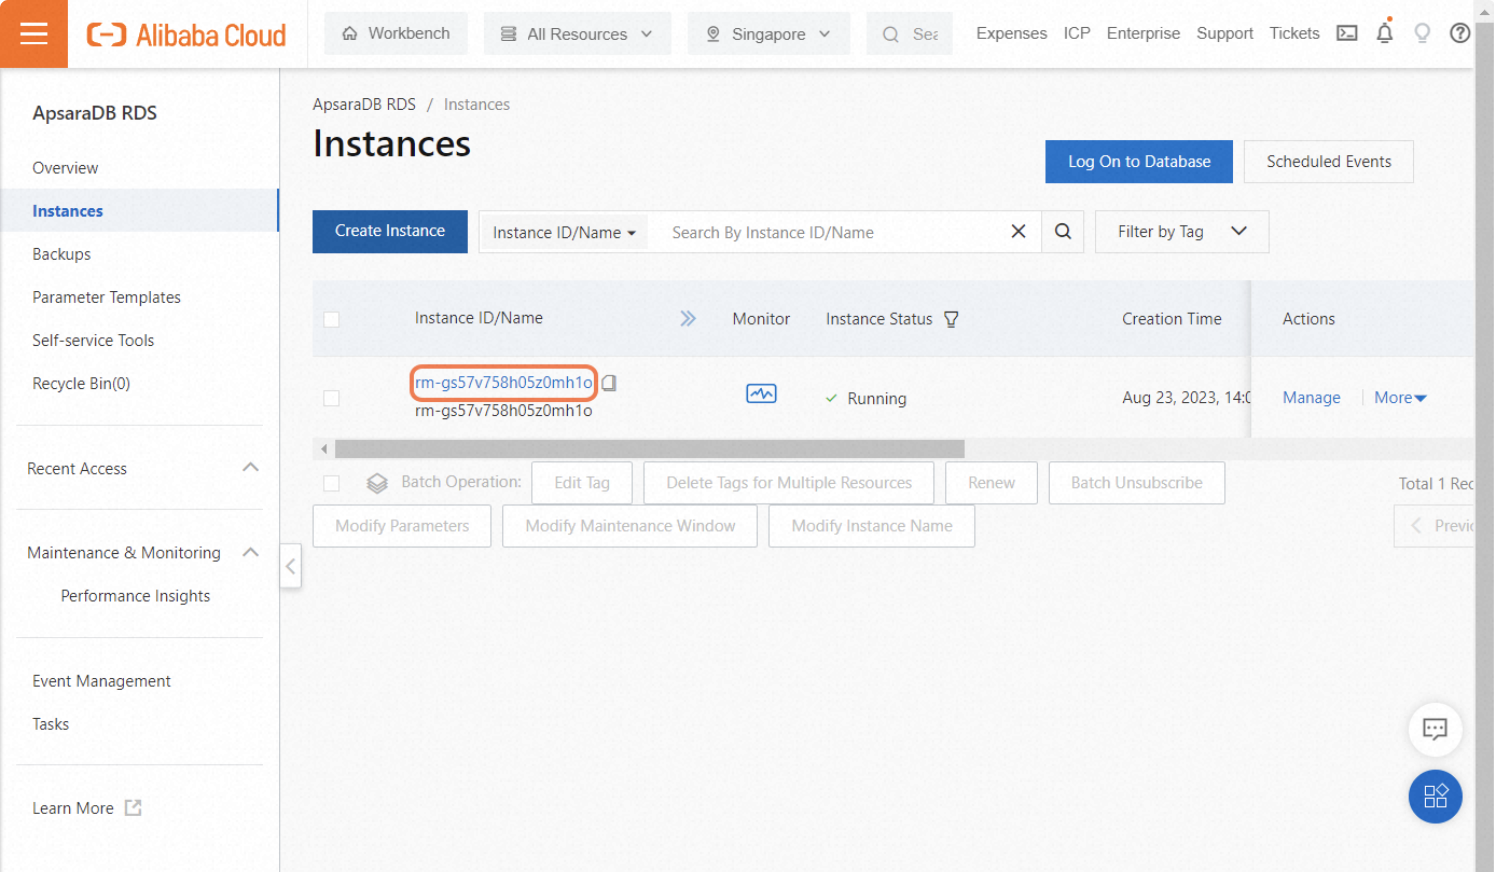Expand columns with the double-arrow icon
The image size is (1494, 872).
(688, 318)
